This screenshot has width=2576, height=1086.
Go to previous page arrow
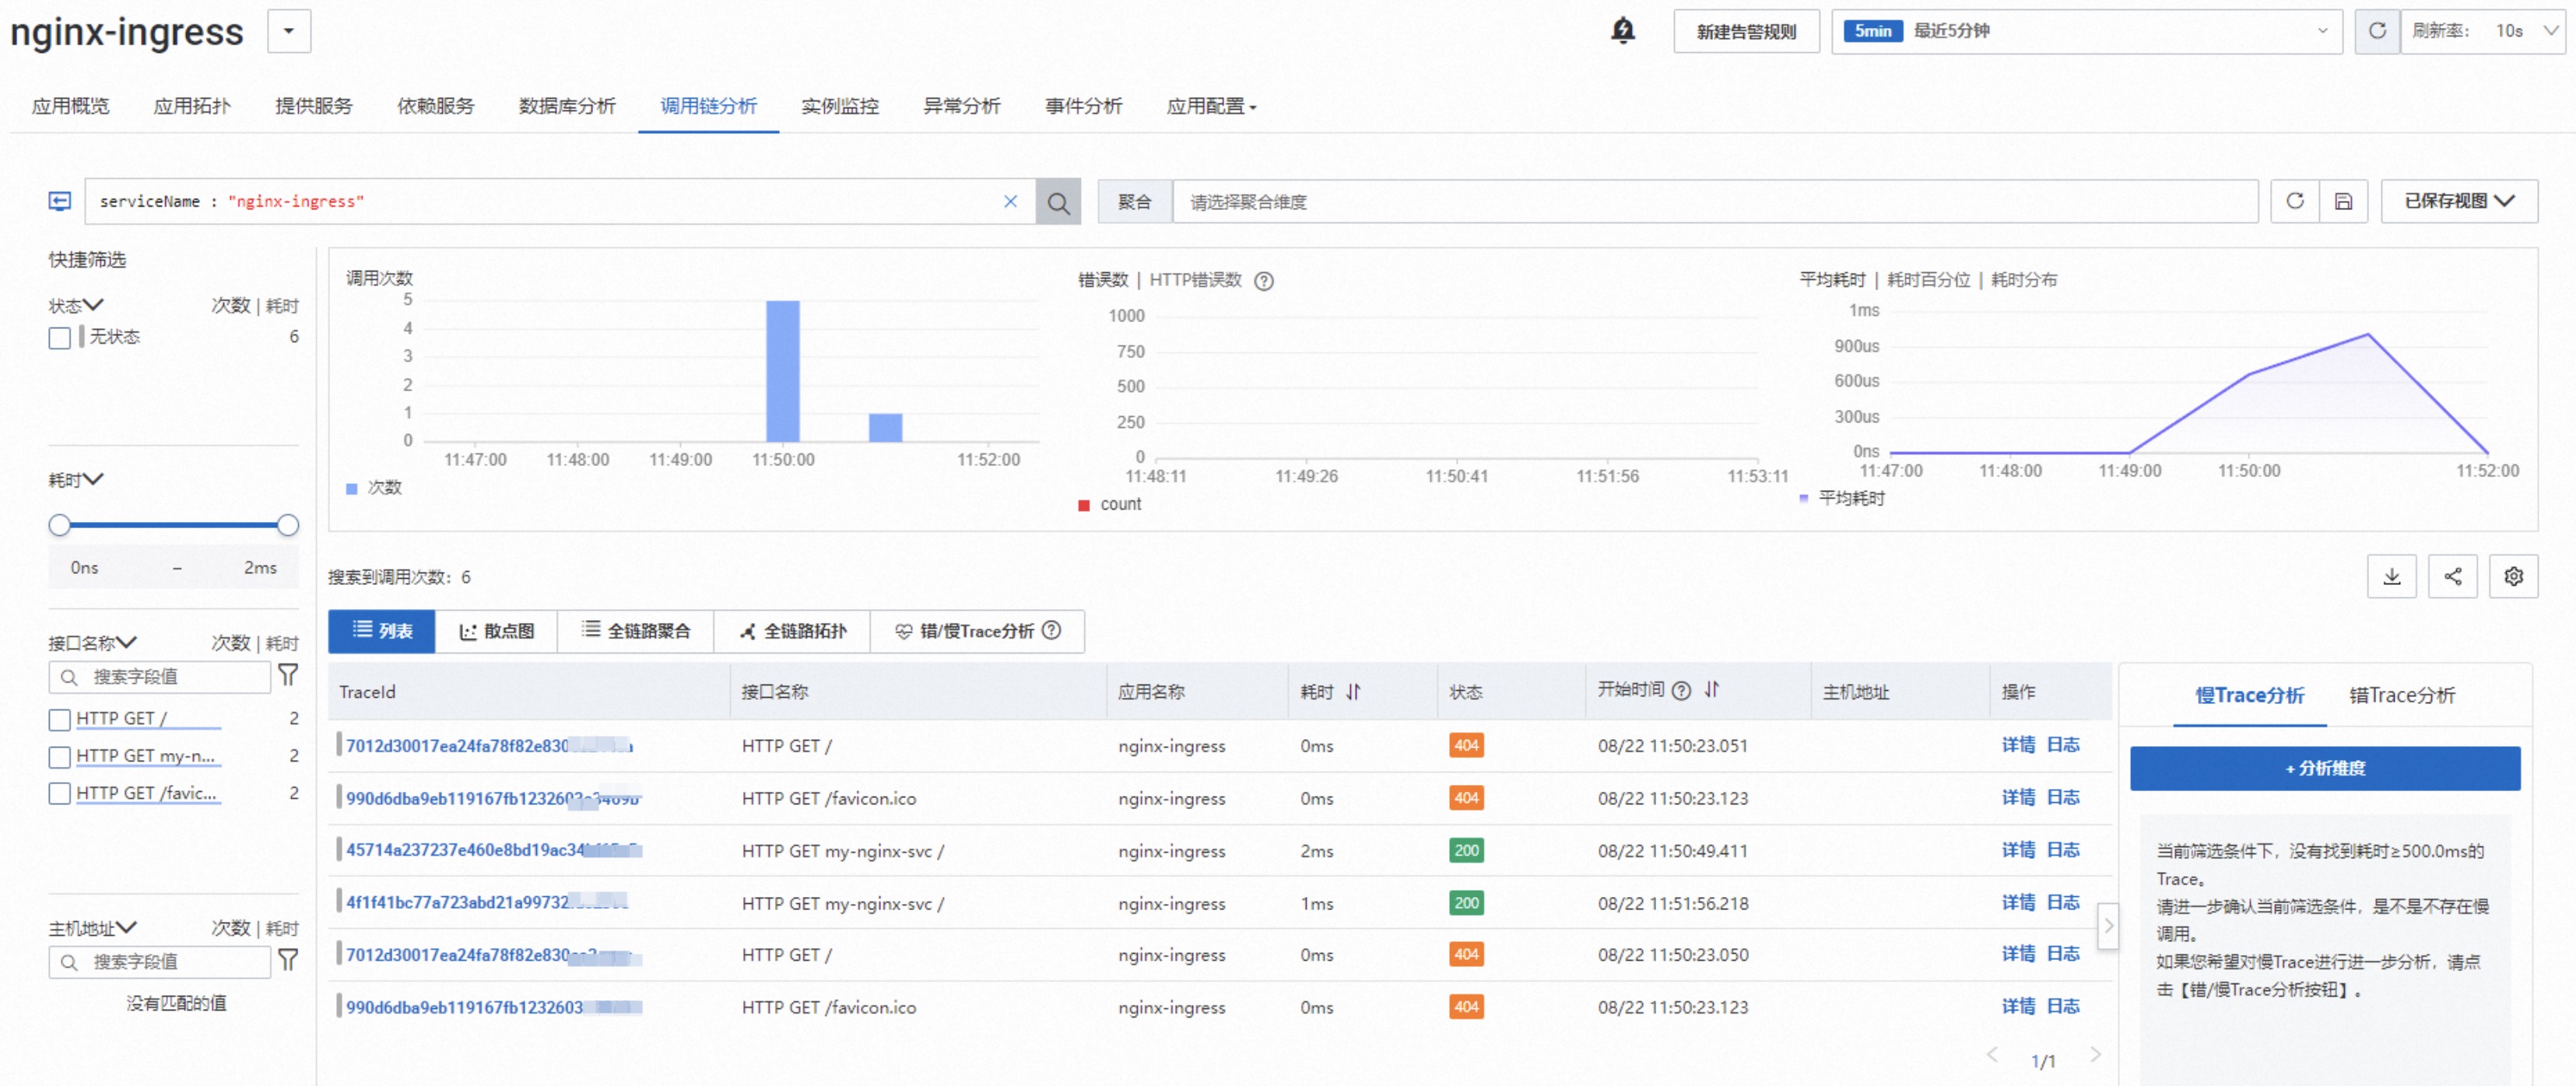pyautogui.click(x=1992, y=1055)
